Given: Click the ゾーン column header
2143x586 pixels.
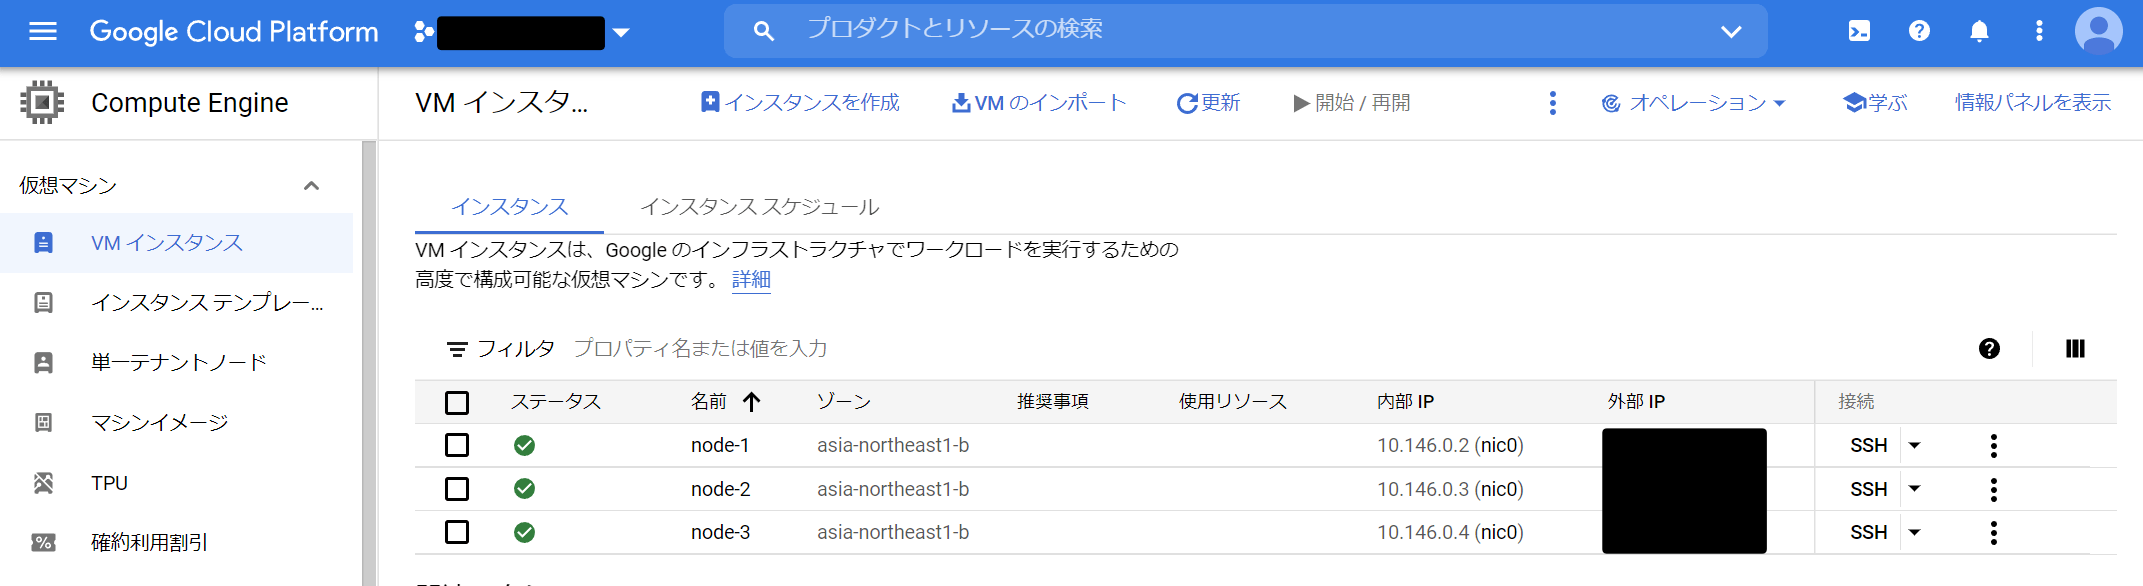Looking at the screenshot, I should point(844,402).
